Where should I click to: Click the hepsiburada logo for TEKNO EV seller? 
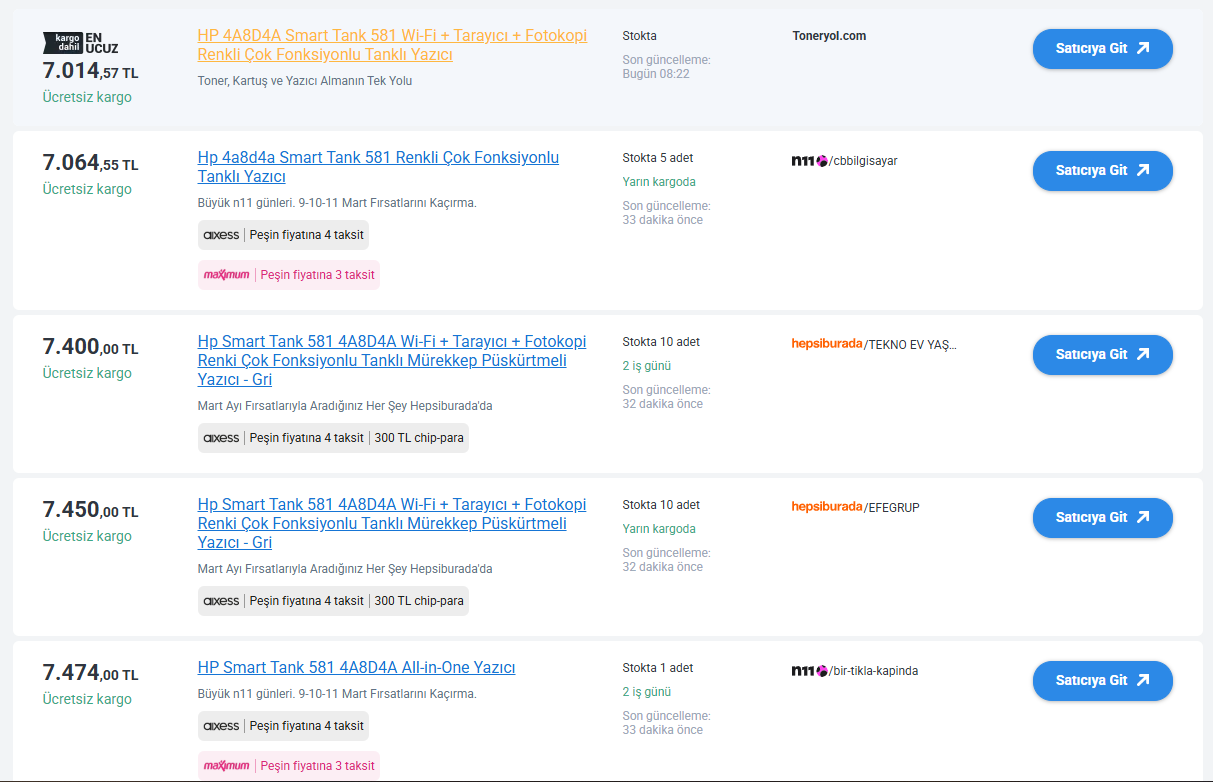(x=826, y=344)
